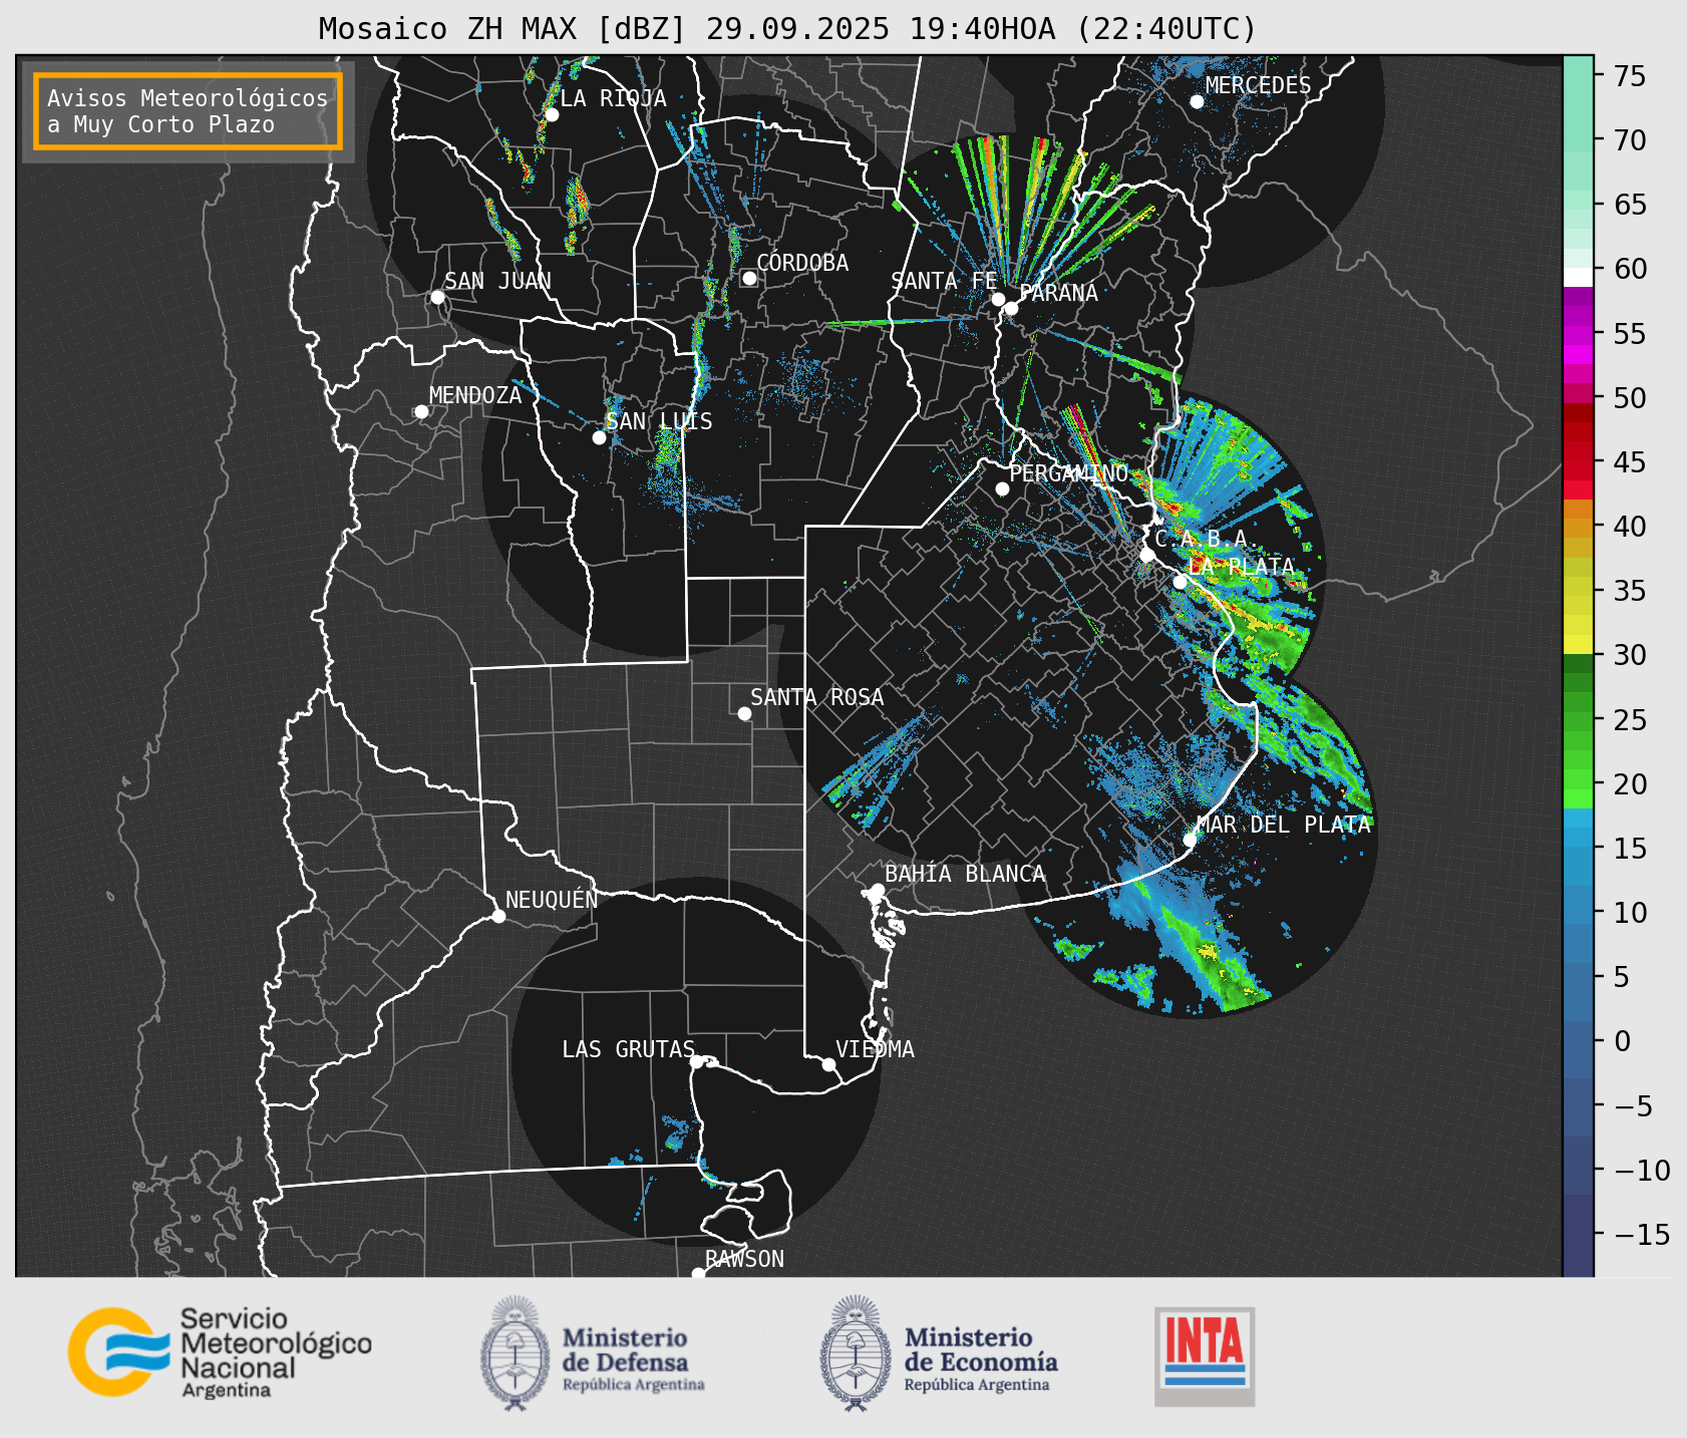The image size is (1687, 1438).
Task: Click the Avisos Meteorológicos a Muy Corto Plazo box
Action: pos(188,111)
